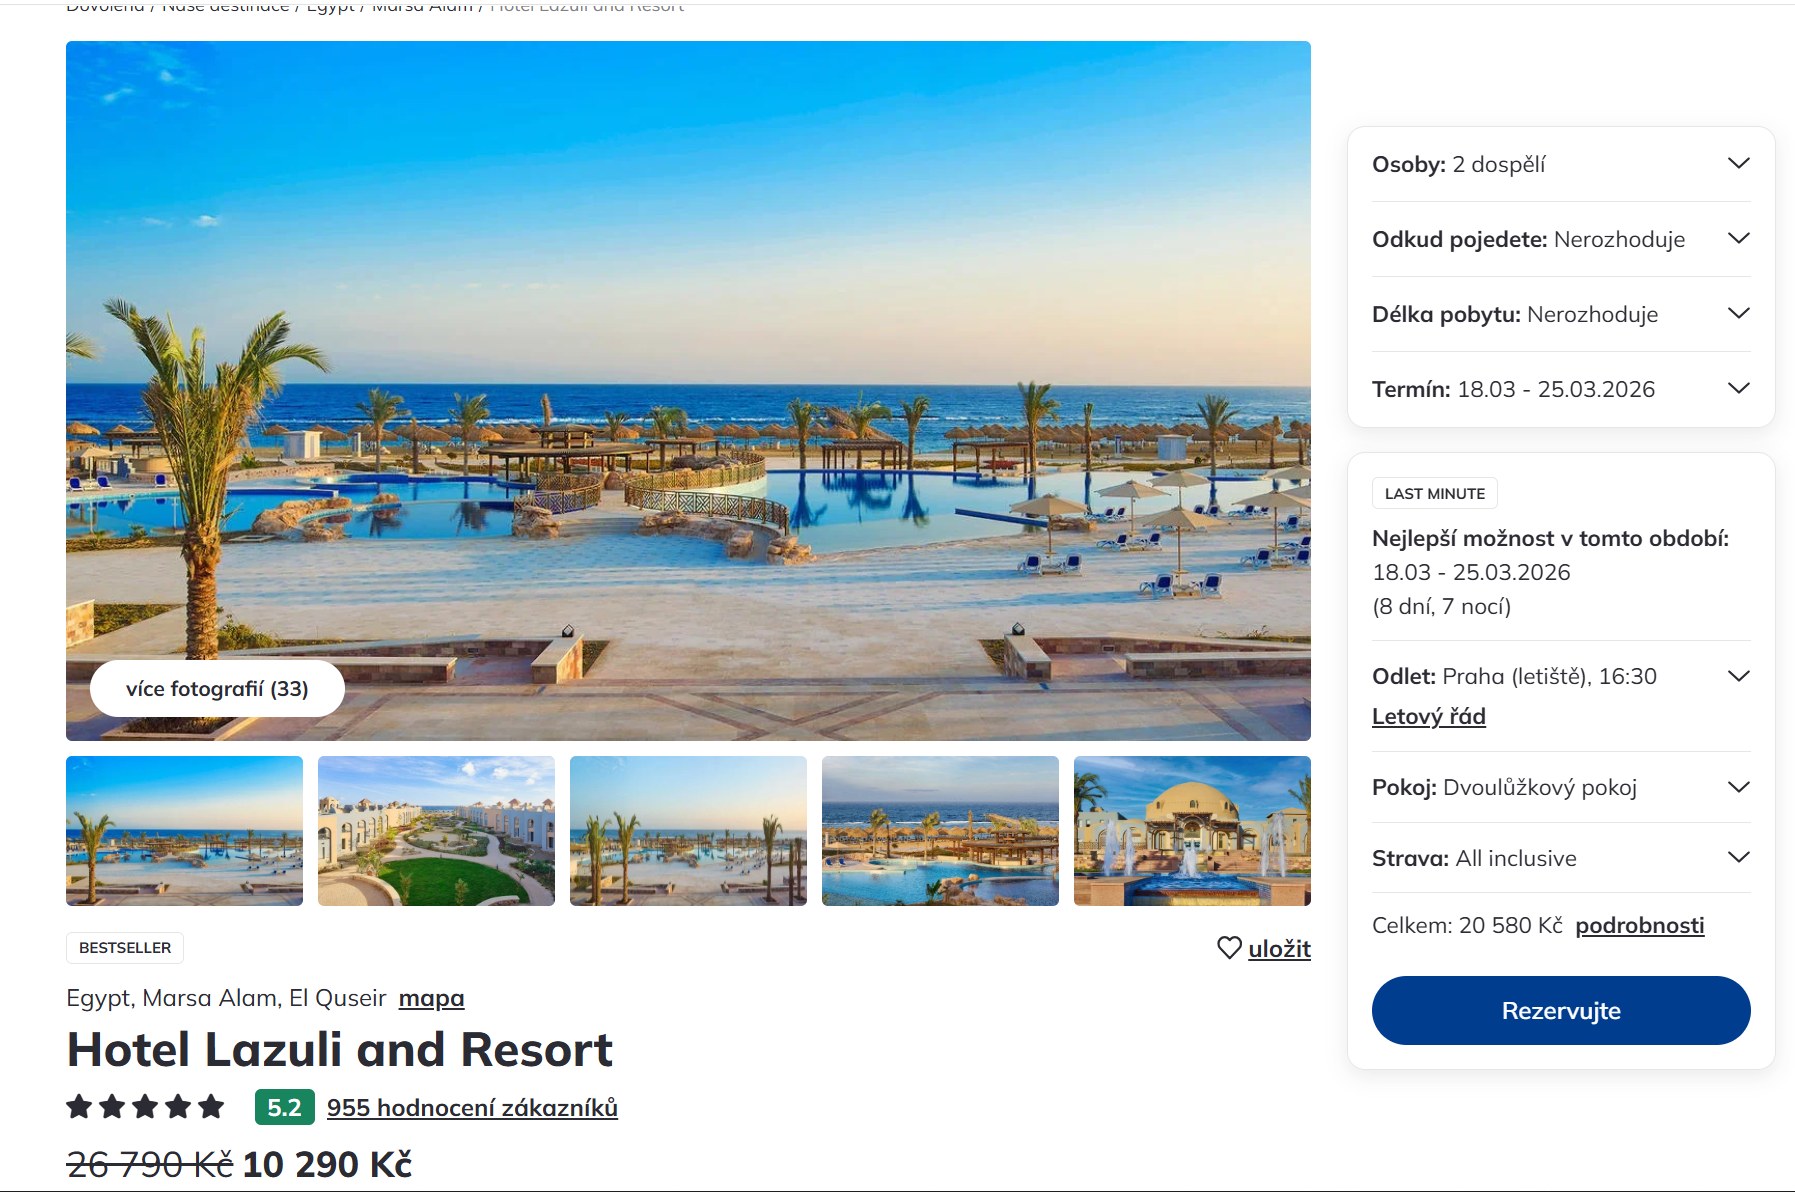Select the fourth thumbnail with pool gazebos

coord(940,831)
